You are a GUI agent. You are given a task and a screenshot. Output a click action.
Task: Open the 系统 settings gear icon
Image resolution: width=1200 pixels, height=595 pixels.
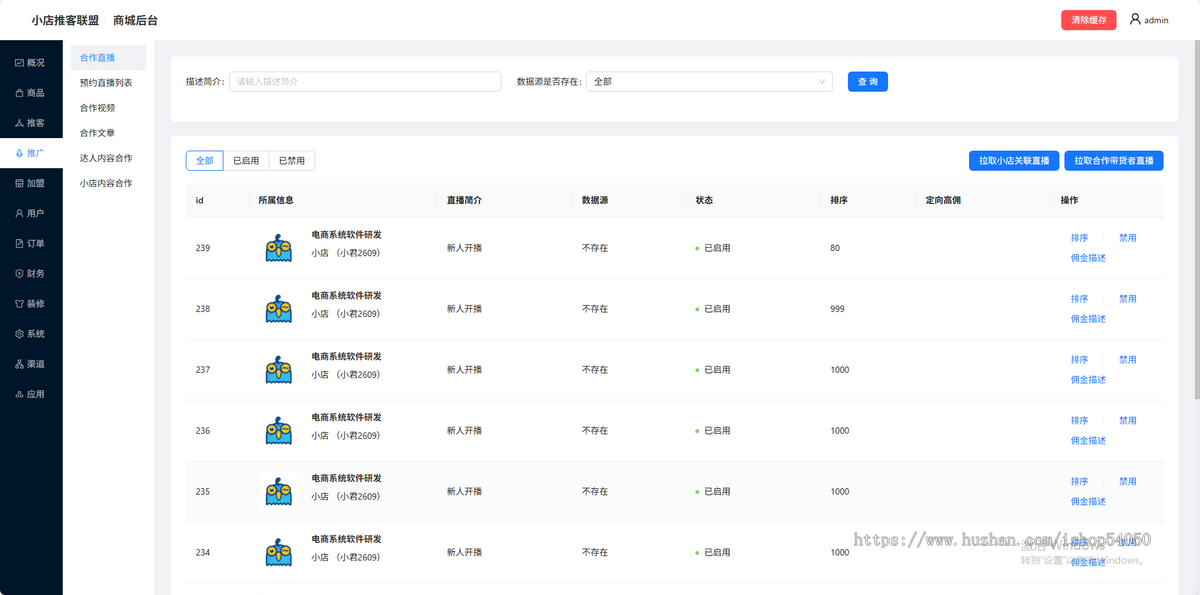pyautogui.click(x=20, y=334)
